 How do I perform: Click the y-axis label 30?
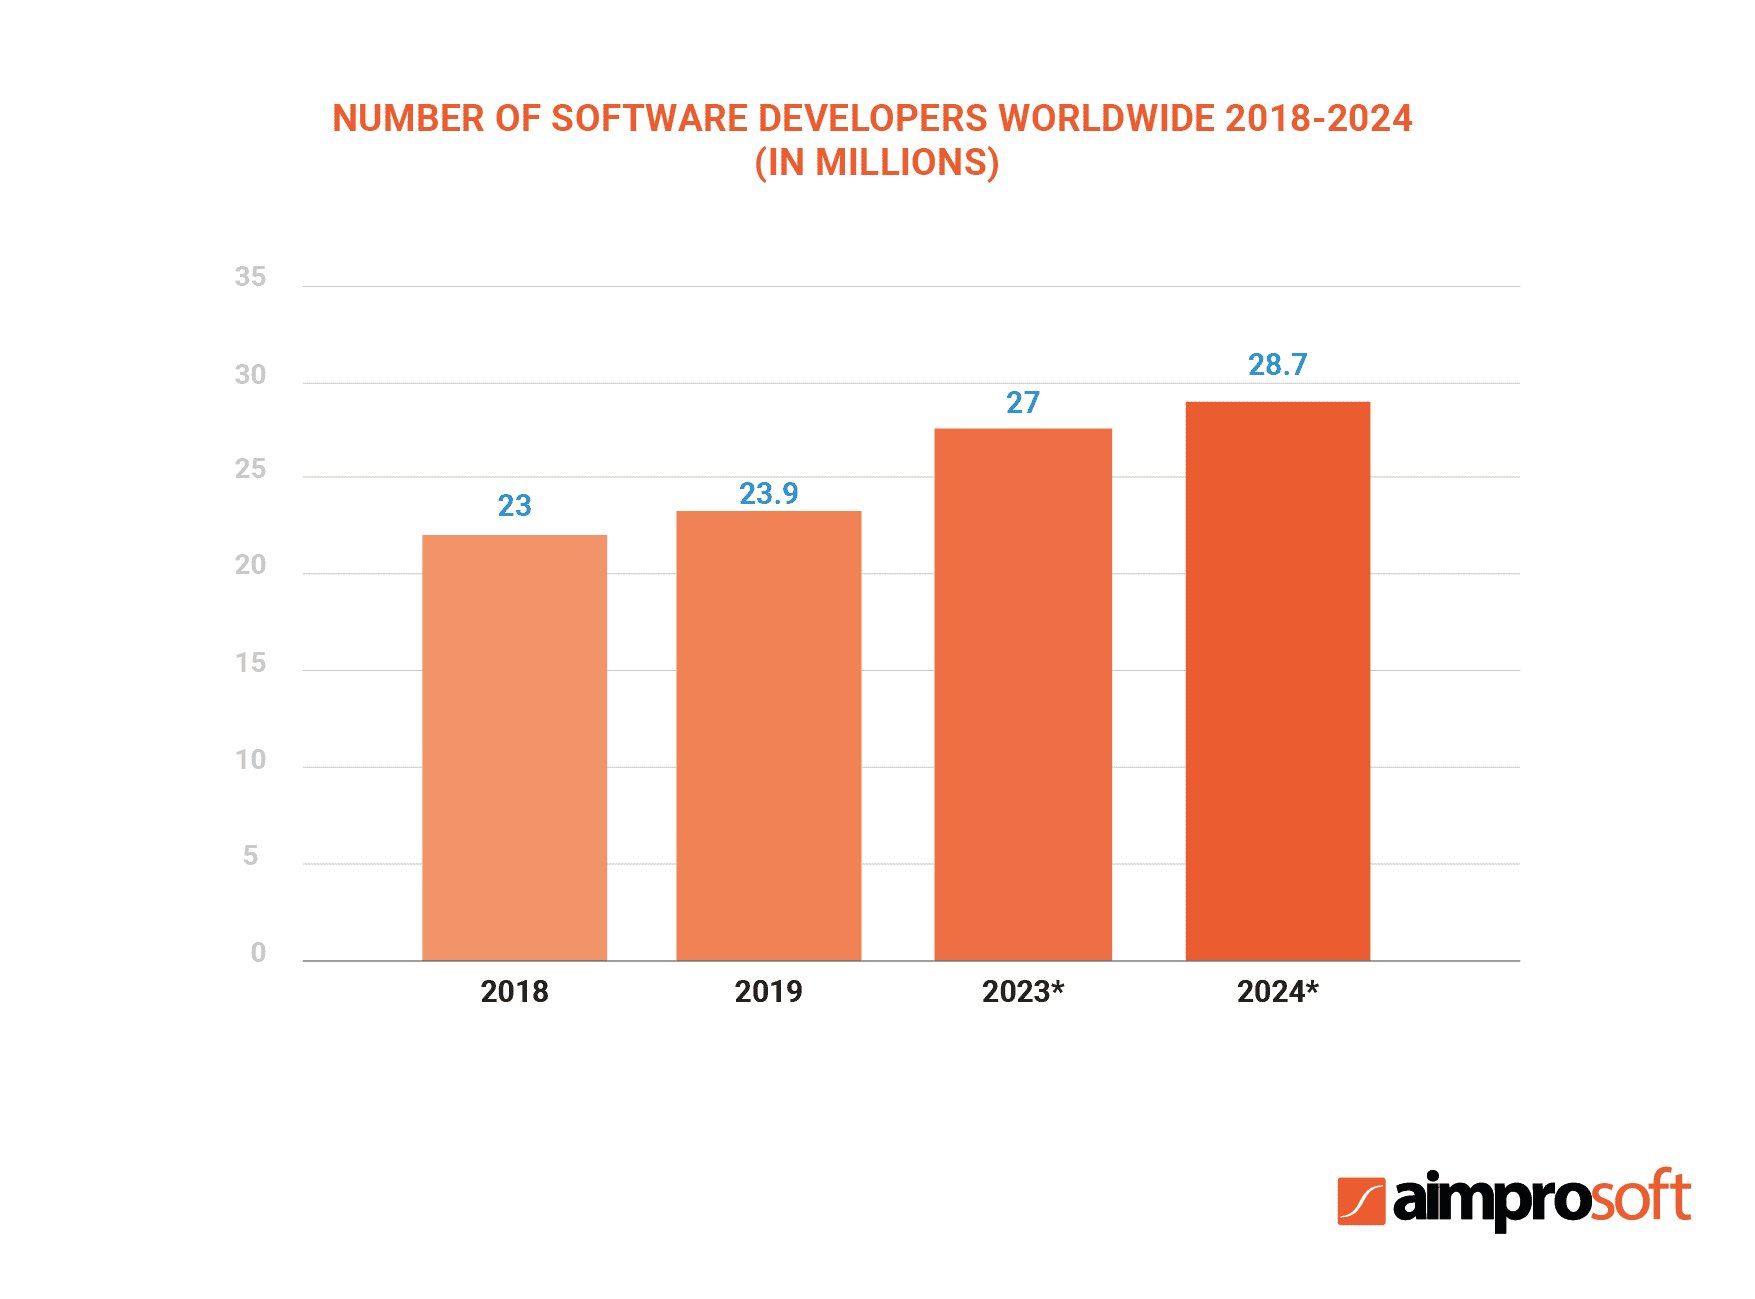251,375
